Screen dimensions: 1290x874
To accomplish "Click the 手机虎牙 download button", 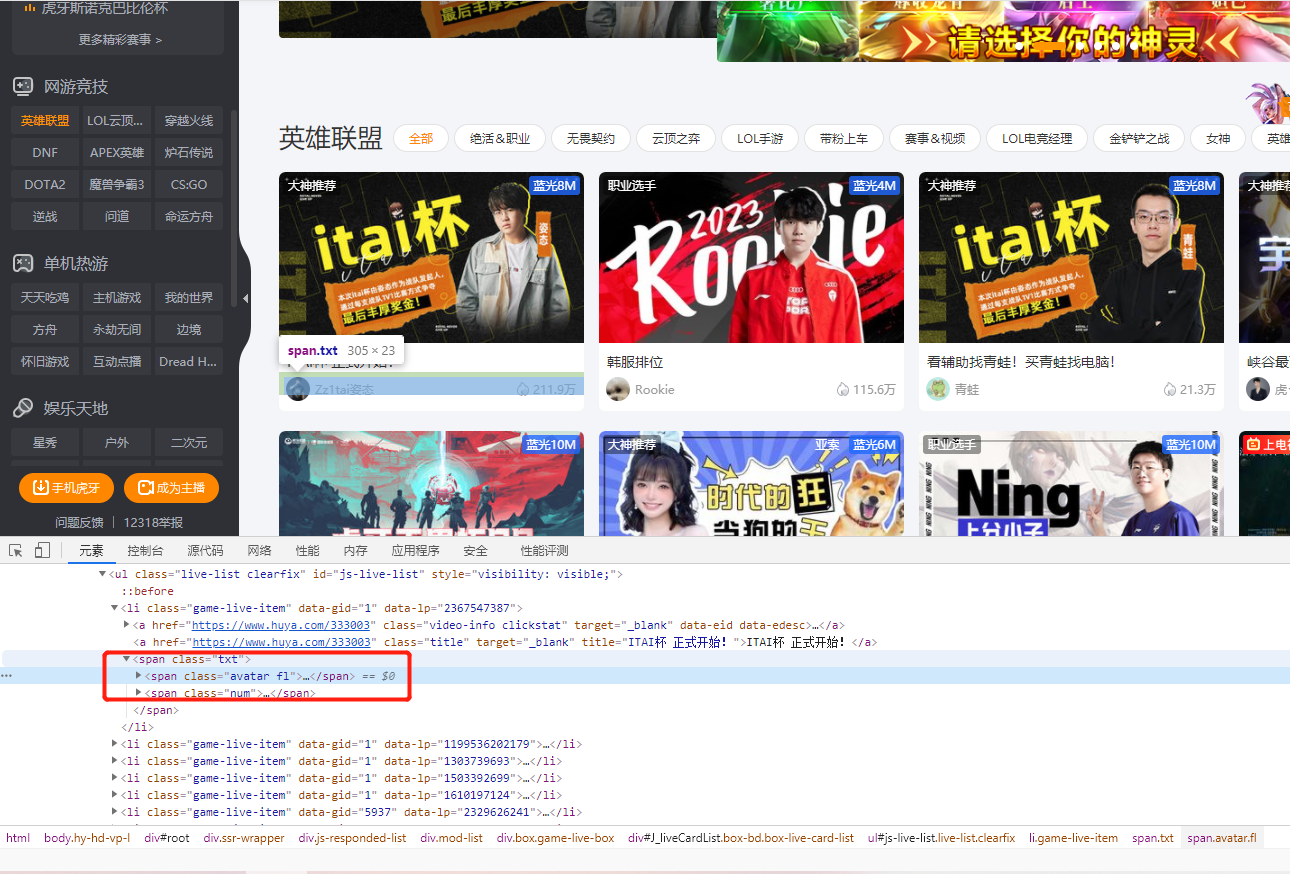I will click(66, 488).
